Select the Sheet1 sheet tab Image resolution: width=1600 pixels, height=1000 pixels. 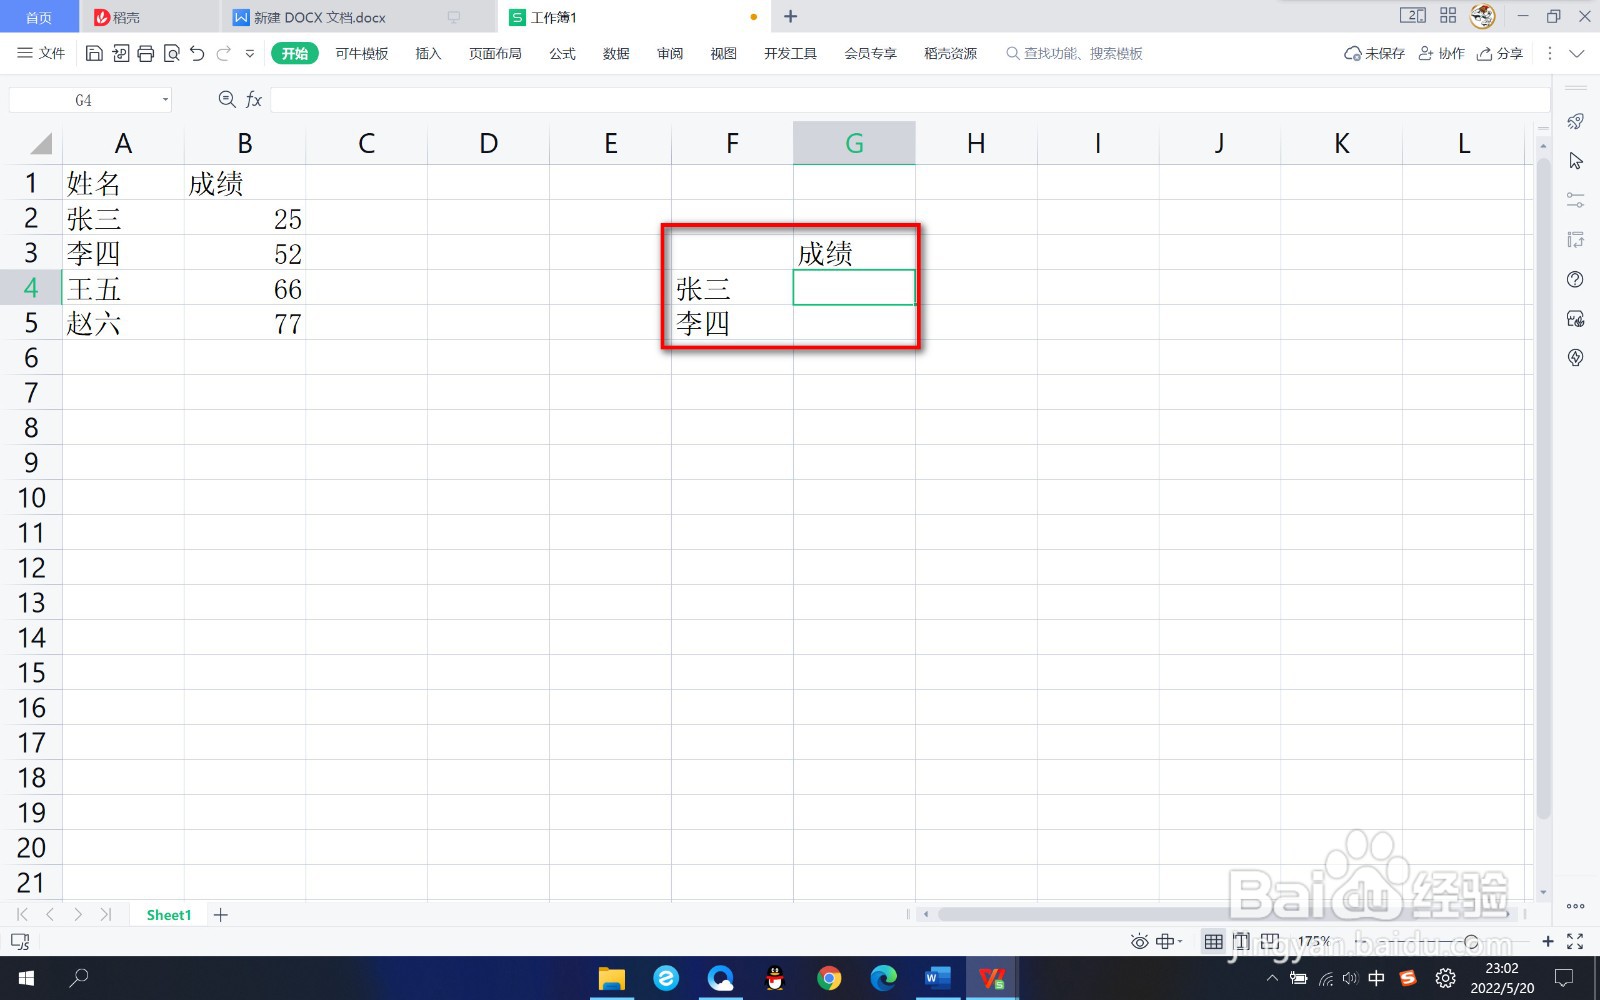point(168,915)
